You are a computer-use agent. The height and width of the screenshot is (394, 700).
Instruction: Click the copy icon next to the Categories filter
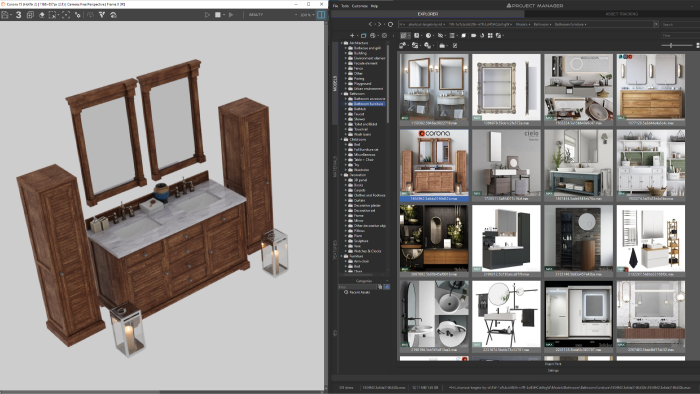click(380, 287)
